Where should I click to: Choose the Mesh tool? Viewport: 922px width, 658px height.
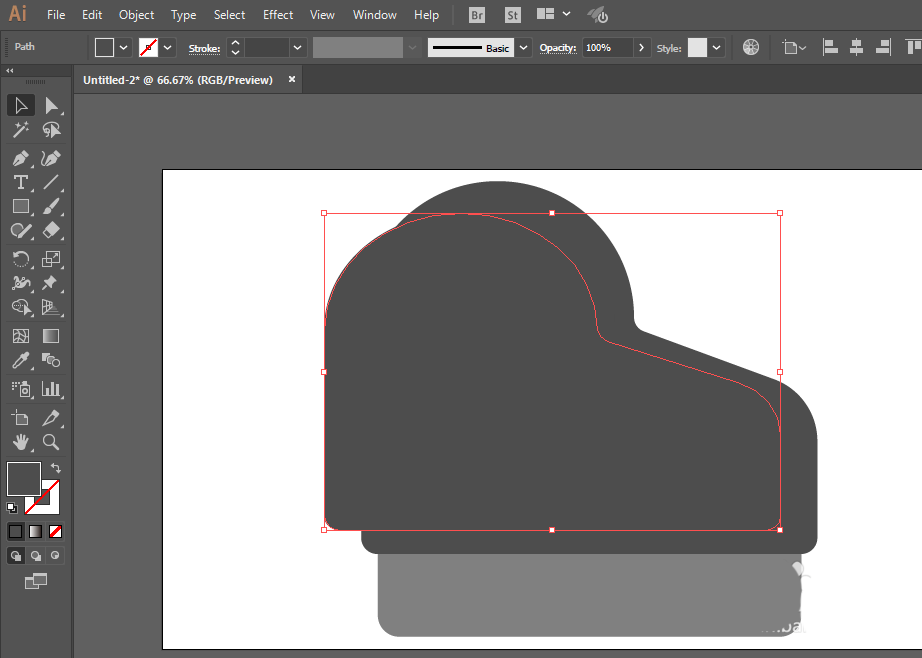(21, 336)
